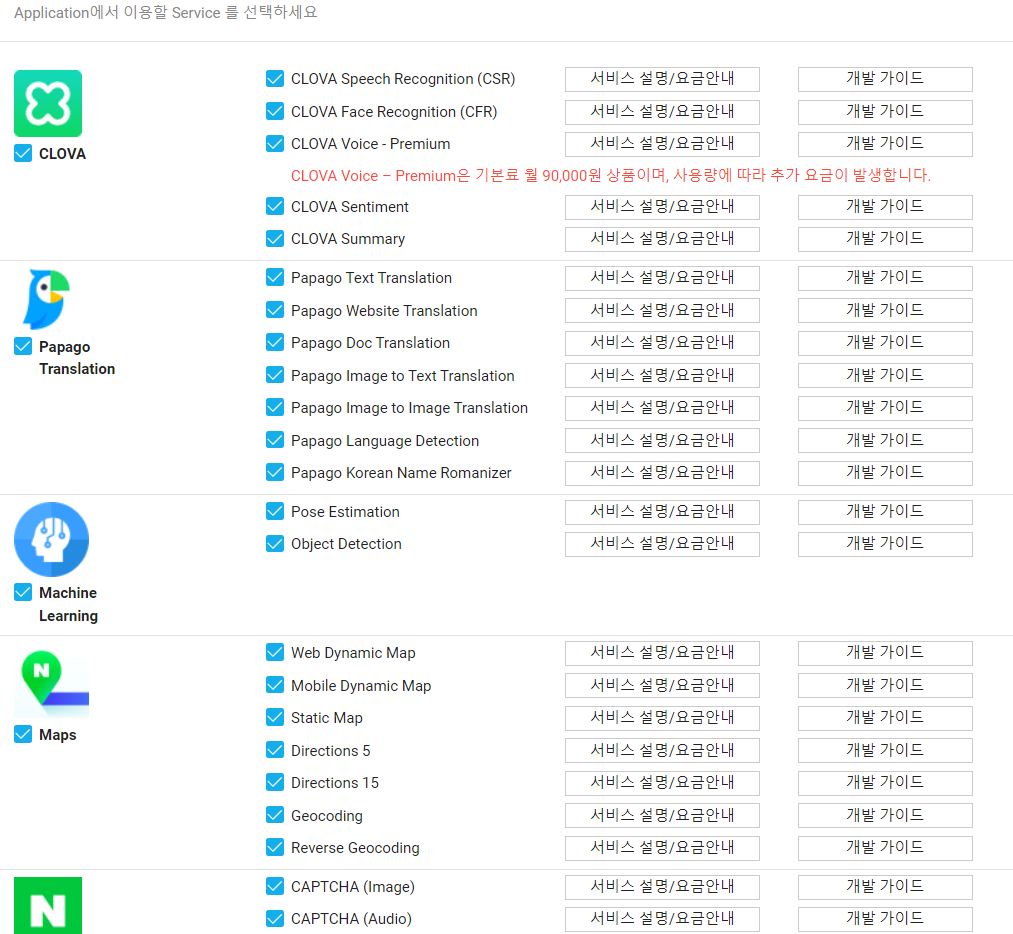This screenshot has height=934, width=1013.
Task: Toggle Papago Korean Name Romanizer checkbox
Action: (x=275, y=472)
